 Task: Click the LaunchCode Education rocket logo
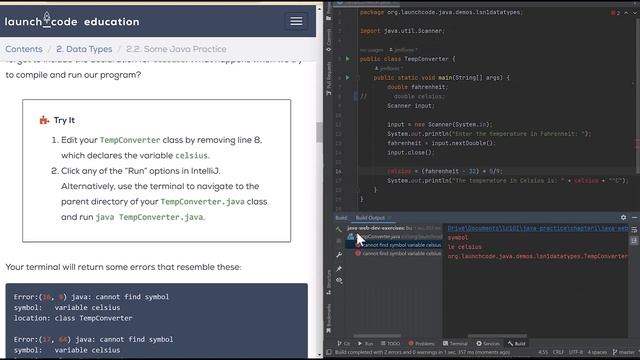tap(47, 20)
